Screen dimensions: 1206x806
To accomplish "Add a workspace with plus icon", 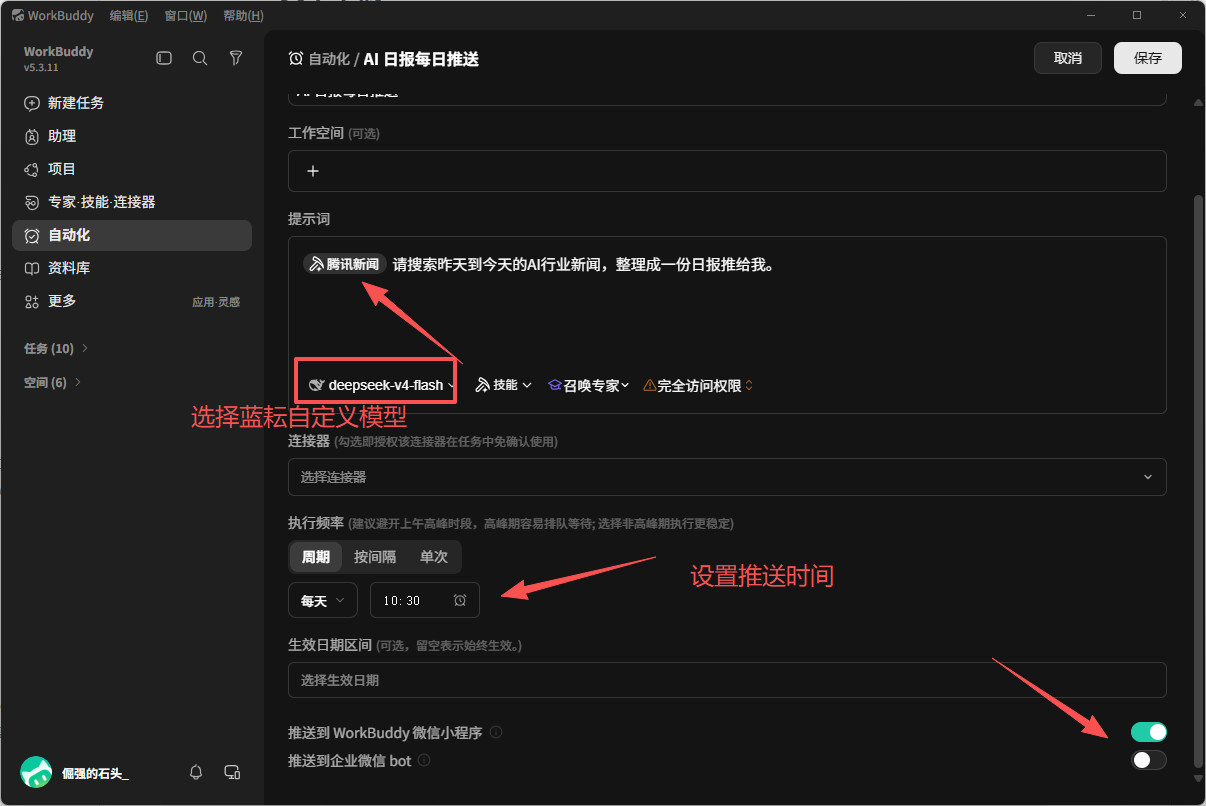I will click(x=313, y=171).
